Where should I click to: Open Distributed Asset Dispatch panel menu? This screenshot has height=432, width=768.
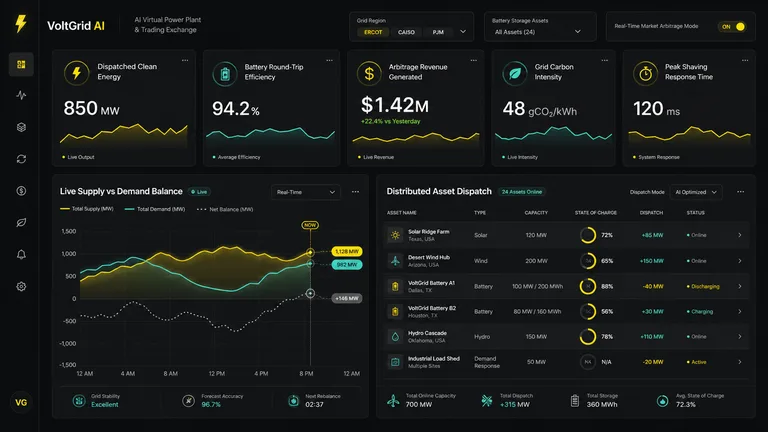741,192
